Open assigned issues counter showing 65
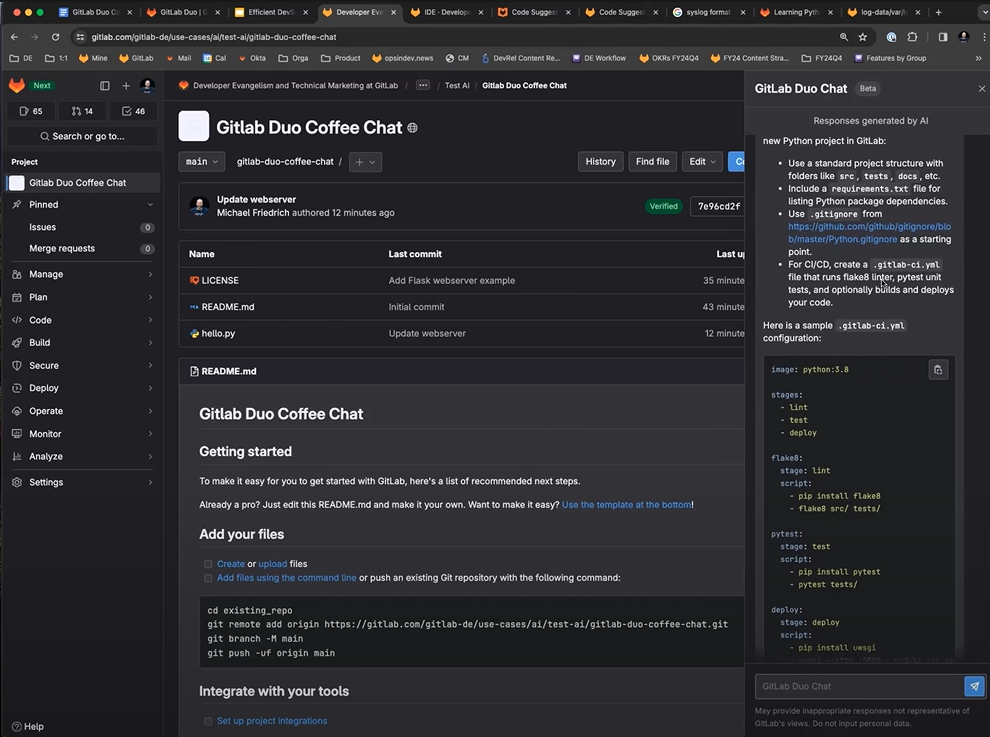This screenshot has height=737, width=990. pos(31,111)
